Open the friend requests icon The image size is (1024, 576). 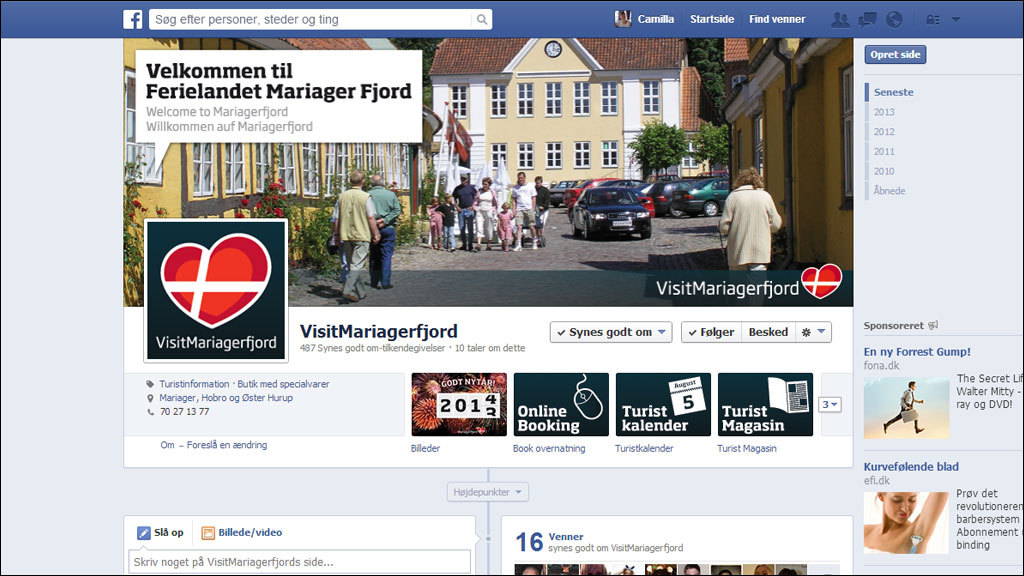tap(840, 20)
